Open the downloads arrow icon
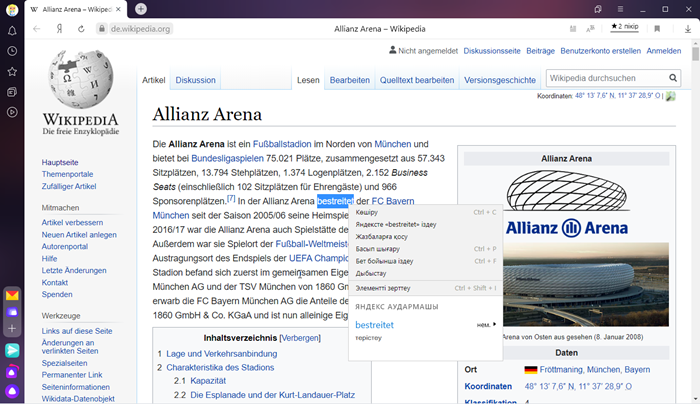Viewport: 700px width, 404px height. (x=688, y=29)
